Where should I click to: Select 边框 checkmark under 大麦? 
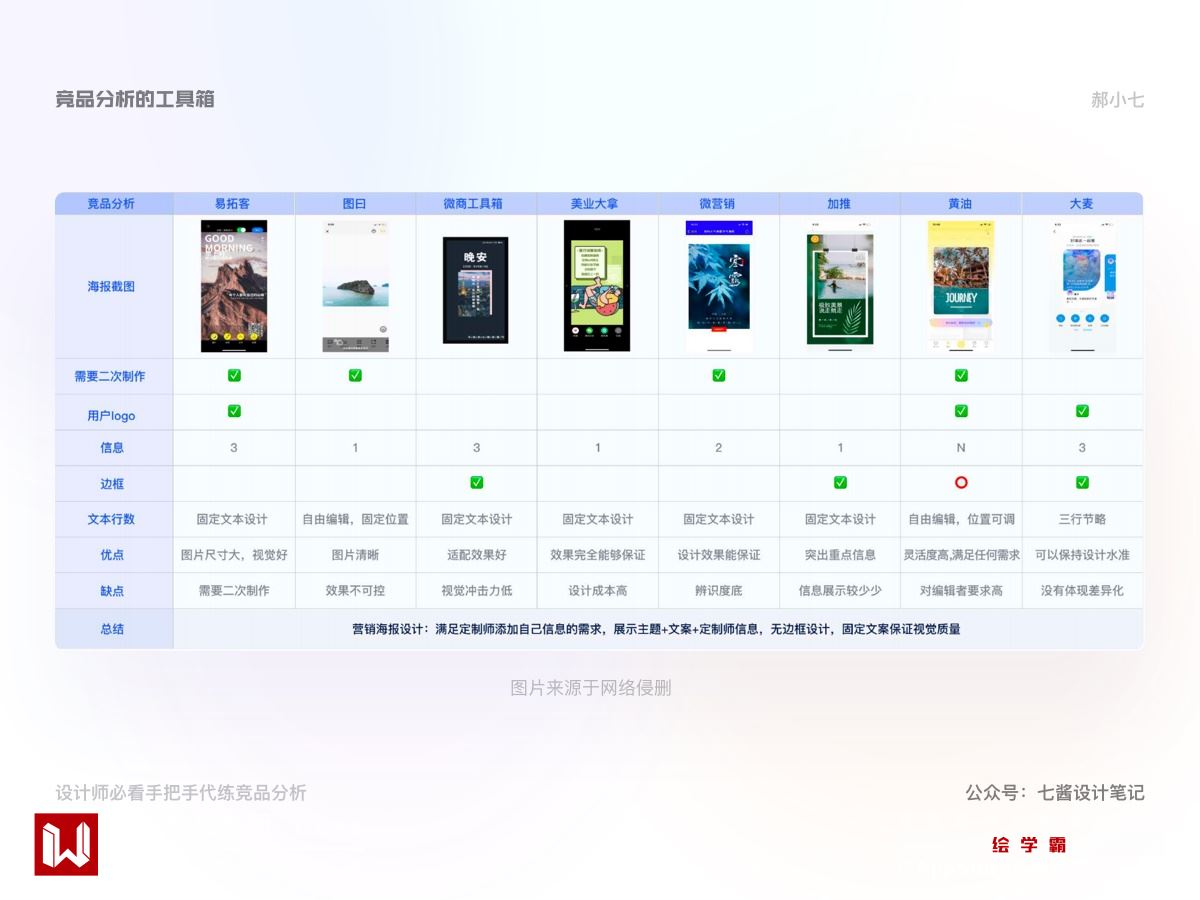pos(1082,483)
